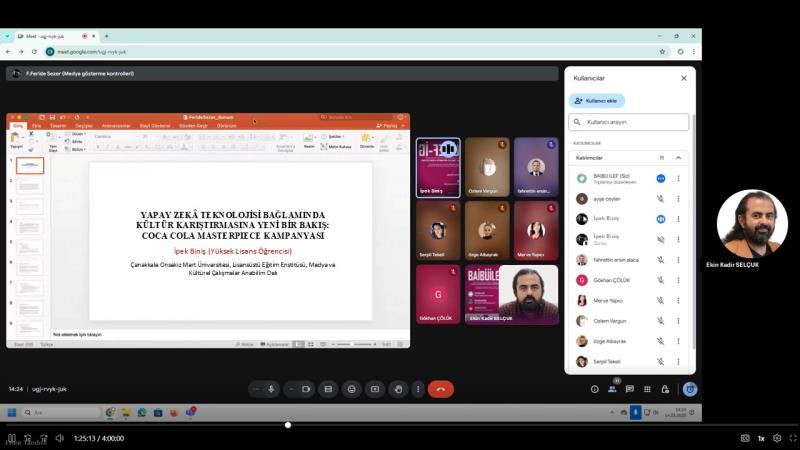The width and height of the screenshot is (800, 450).
Task: Select slide 4 thumbnail in PowerPoint
Action: click(x=30, y=227)
